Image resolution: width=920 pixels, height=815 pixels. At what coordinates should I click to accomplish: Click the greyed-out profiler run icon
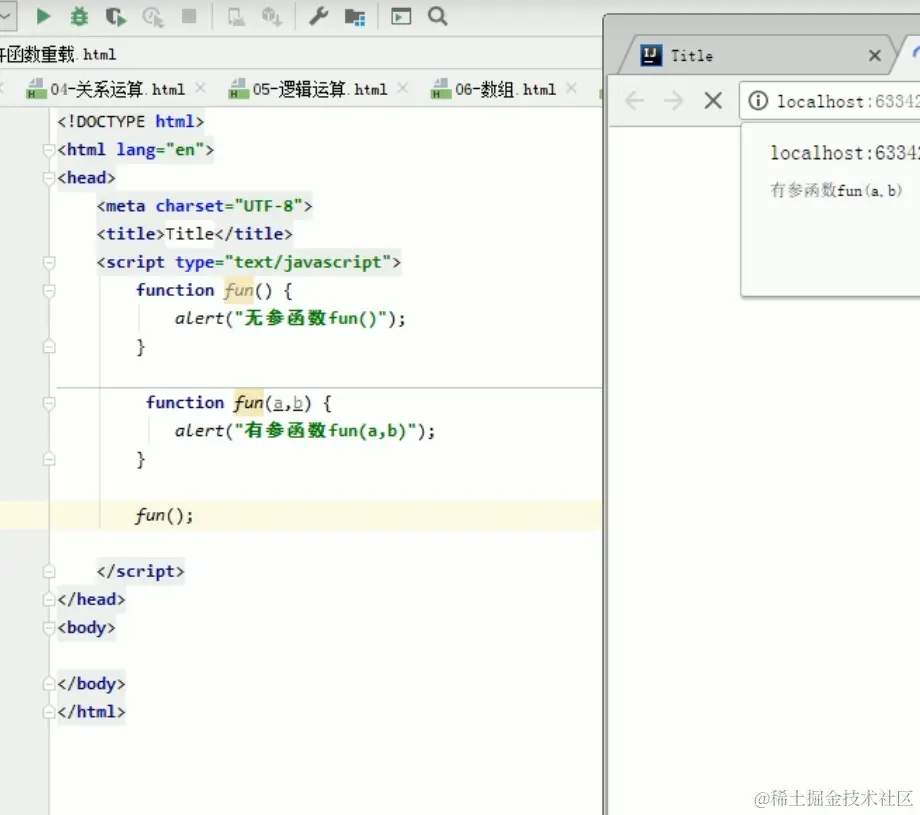pos(153,17)
